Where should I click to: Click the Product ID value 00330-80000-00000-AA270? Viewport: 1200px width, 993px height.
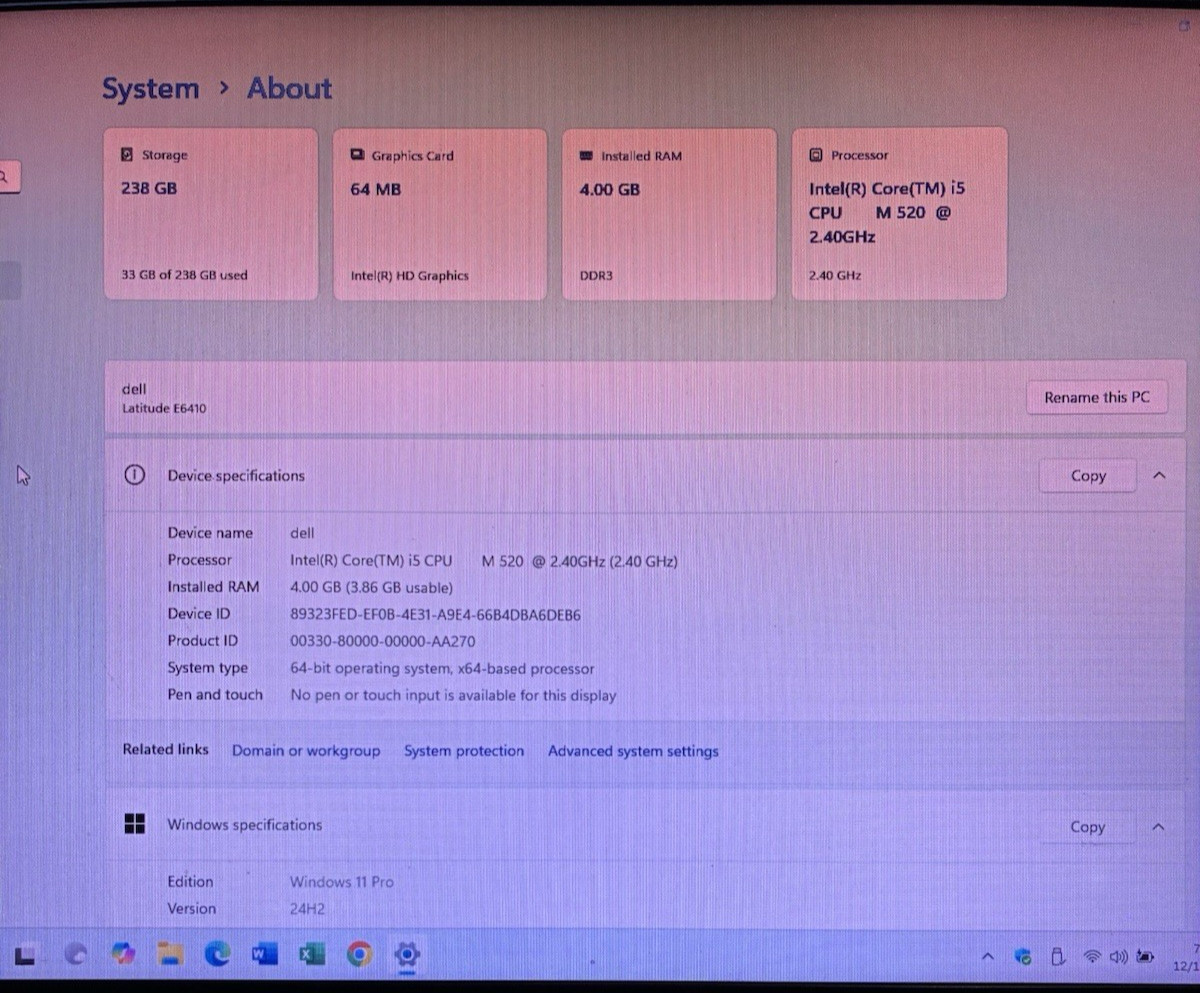[x=383, y=641]
